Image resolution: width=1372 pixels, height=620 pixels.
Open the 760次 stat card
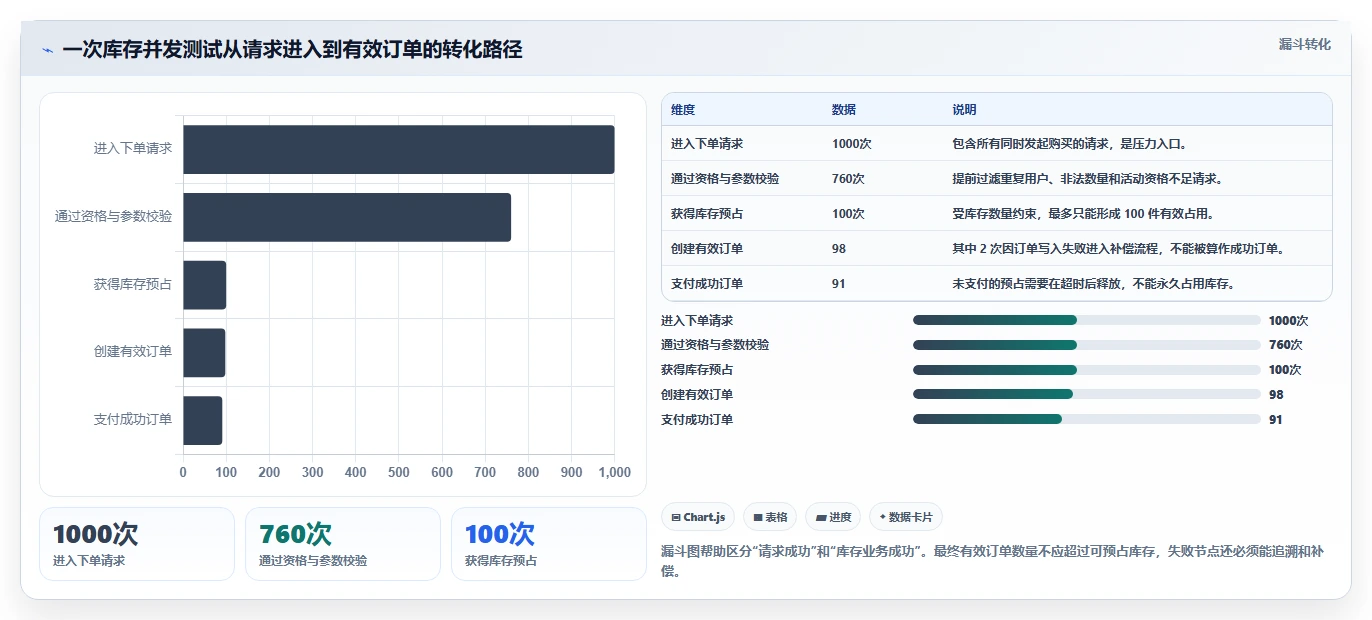tap(343, 544)
